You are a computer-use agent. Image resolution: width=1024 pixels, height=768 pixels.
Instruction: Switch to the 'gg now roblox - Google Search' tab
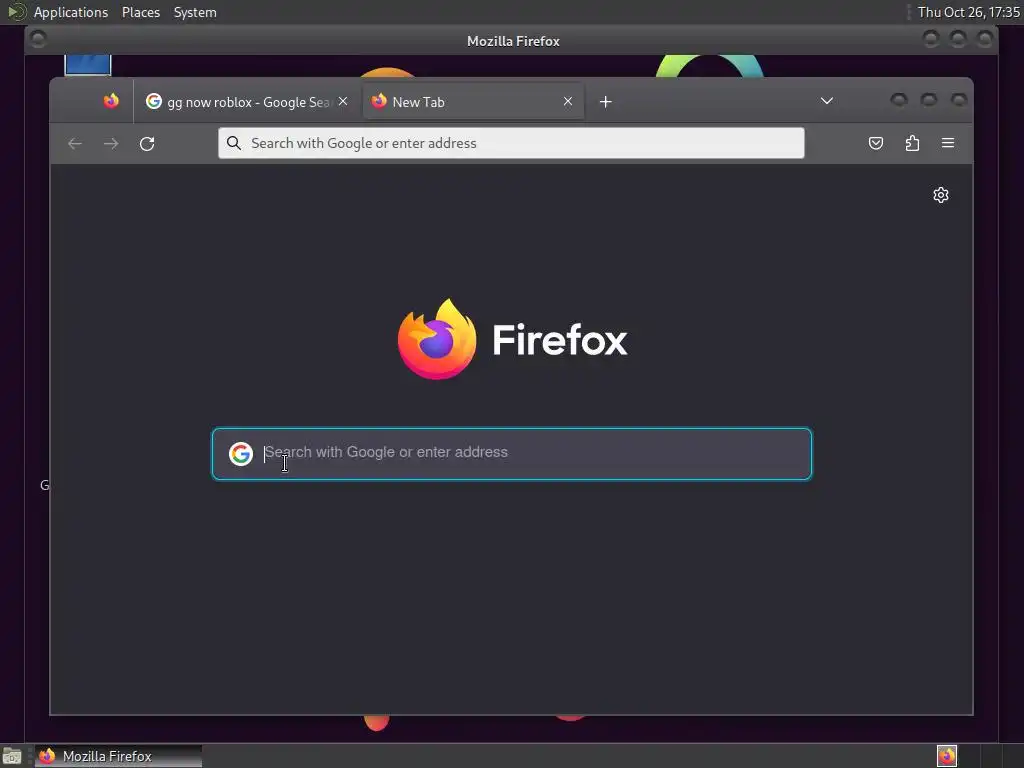point(247,102)
